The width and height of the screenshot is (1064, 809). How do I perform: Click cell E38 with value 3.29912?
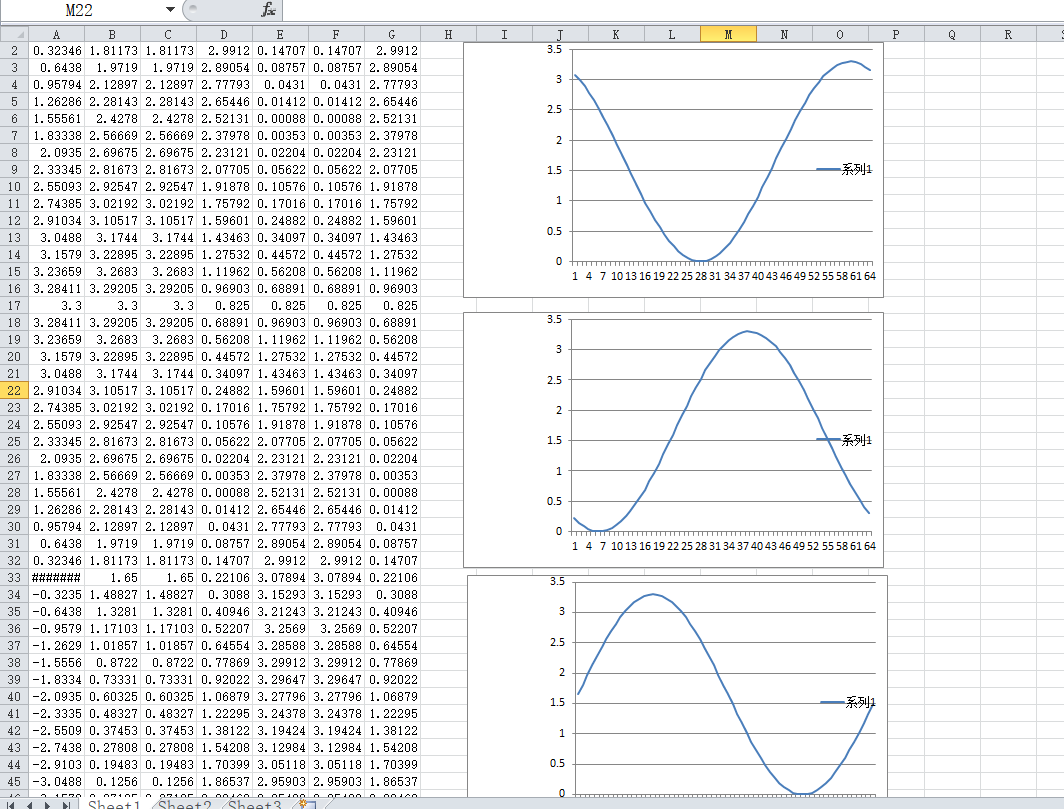coord(280,662)
